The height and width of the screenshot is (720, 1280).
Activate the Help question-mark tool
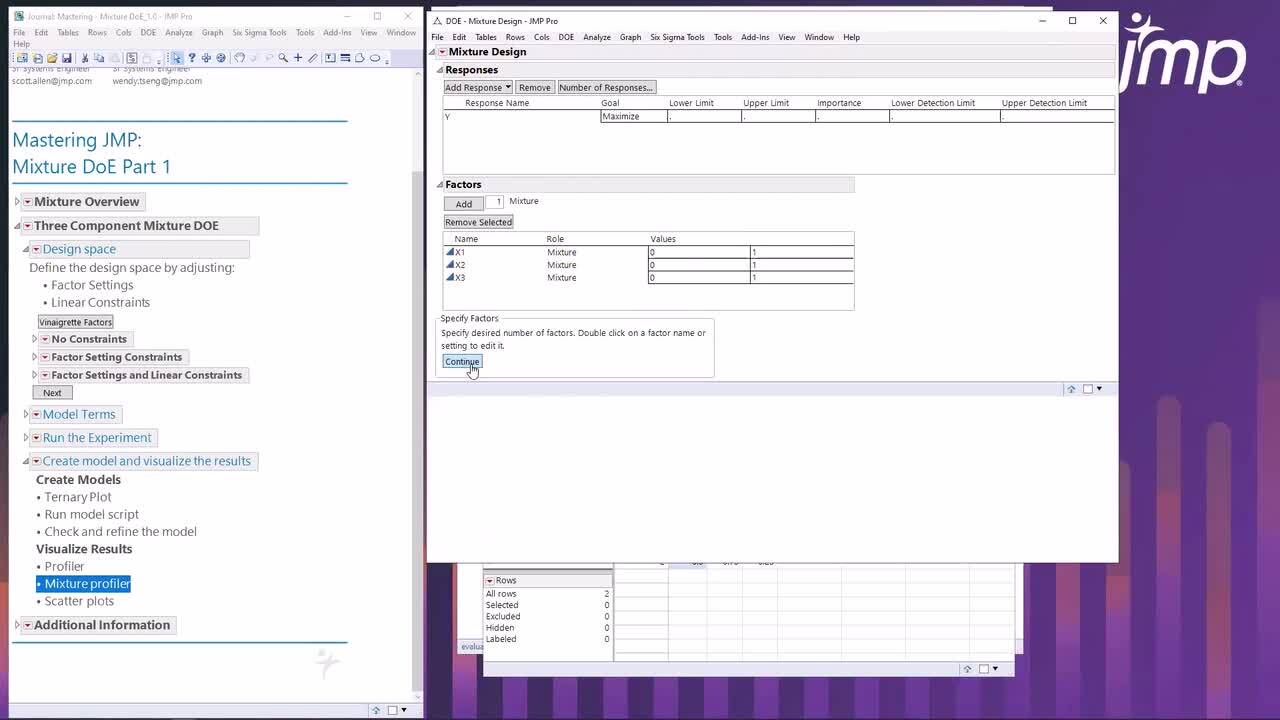pyautogui.click(x=191, y=58)
